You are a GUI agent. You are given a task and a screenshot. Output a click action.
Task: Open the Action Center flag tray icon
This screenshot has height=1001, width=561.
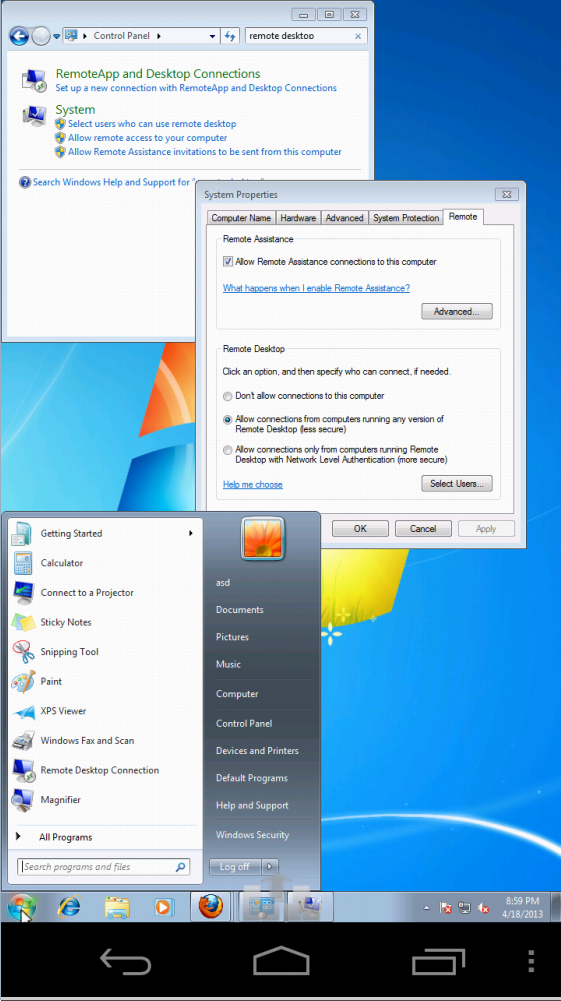click(x=445, y=907)
